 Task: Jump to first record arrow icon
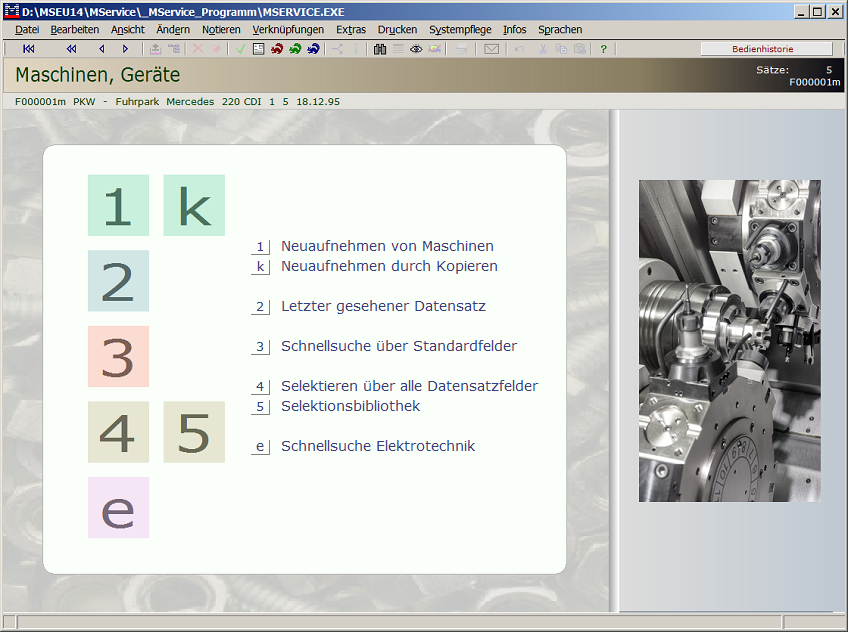[28, 48]
